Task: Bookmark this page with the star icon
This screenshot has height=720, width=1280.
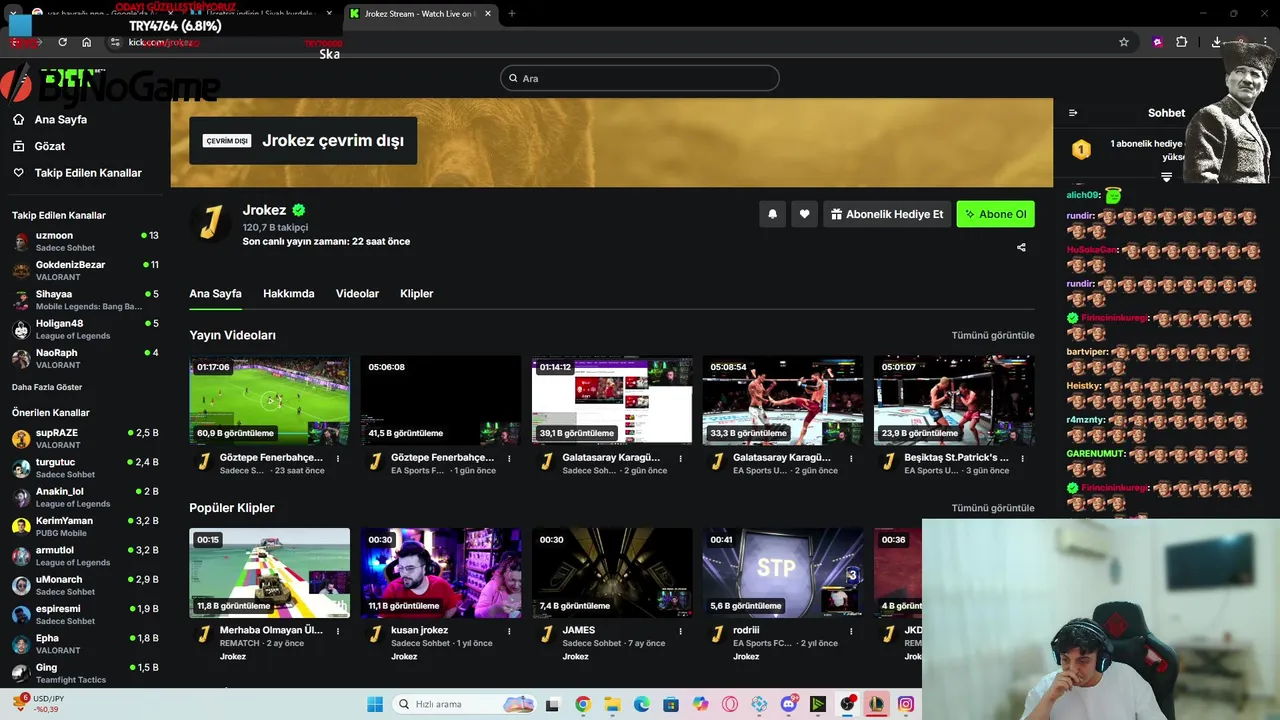Action: 1124,42
